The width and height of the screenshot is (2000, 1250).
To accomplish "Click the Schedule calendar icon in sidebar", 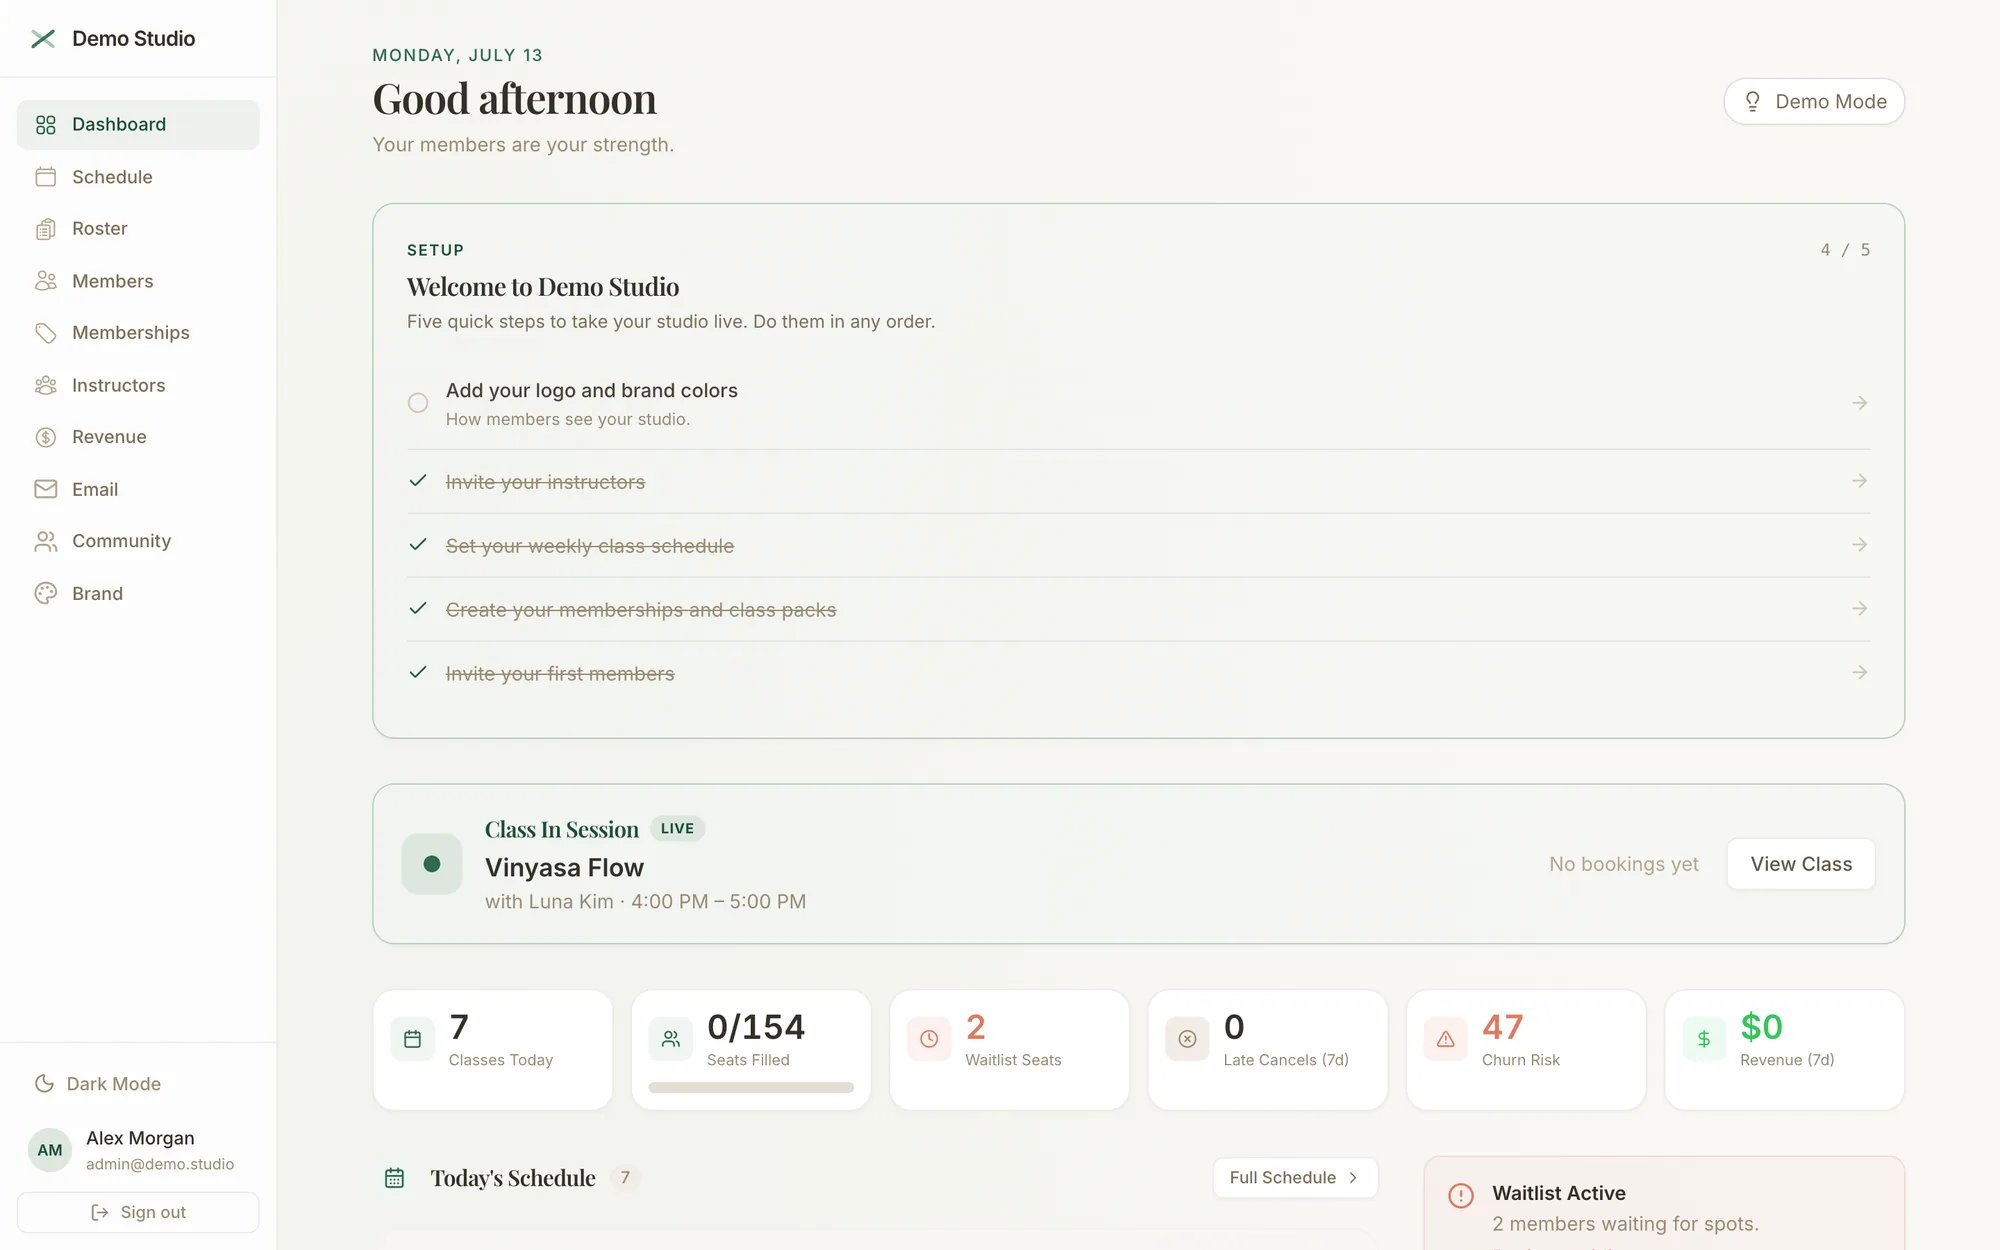I will [46, 177].
